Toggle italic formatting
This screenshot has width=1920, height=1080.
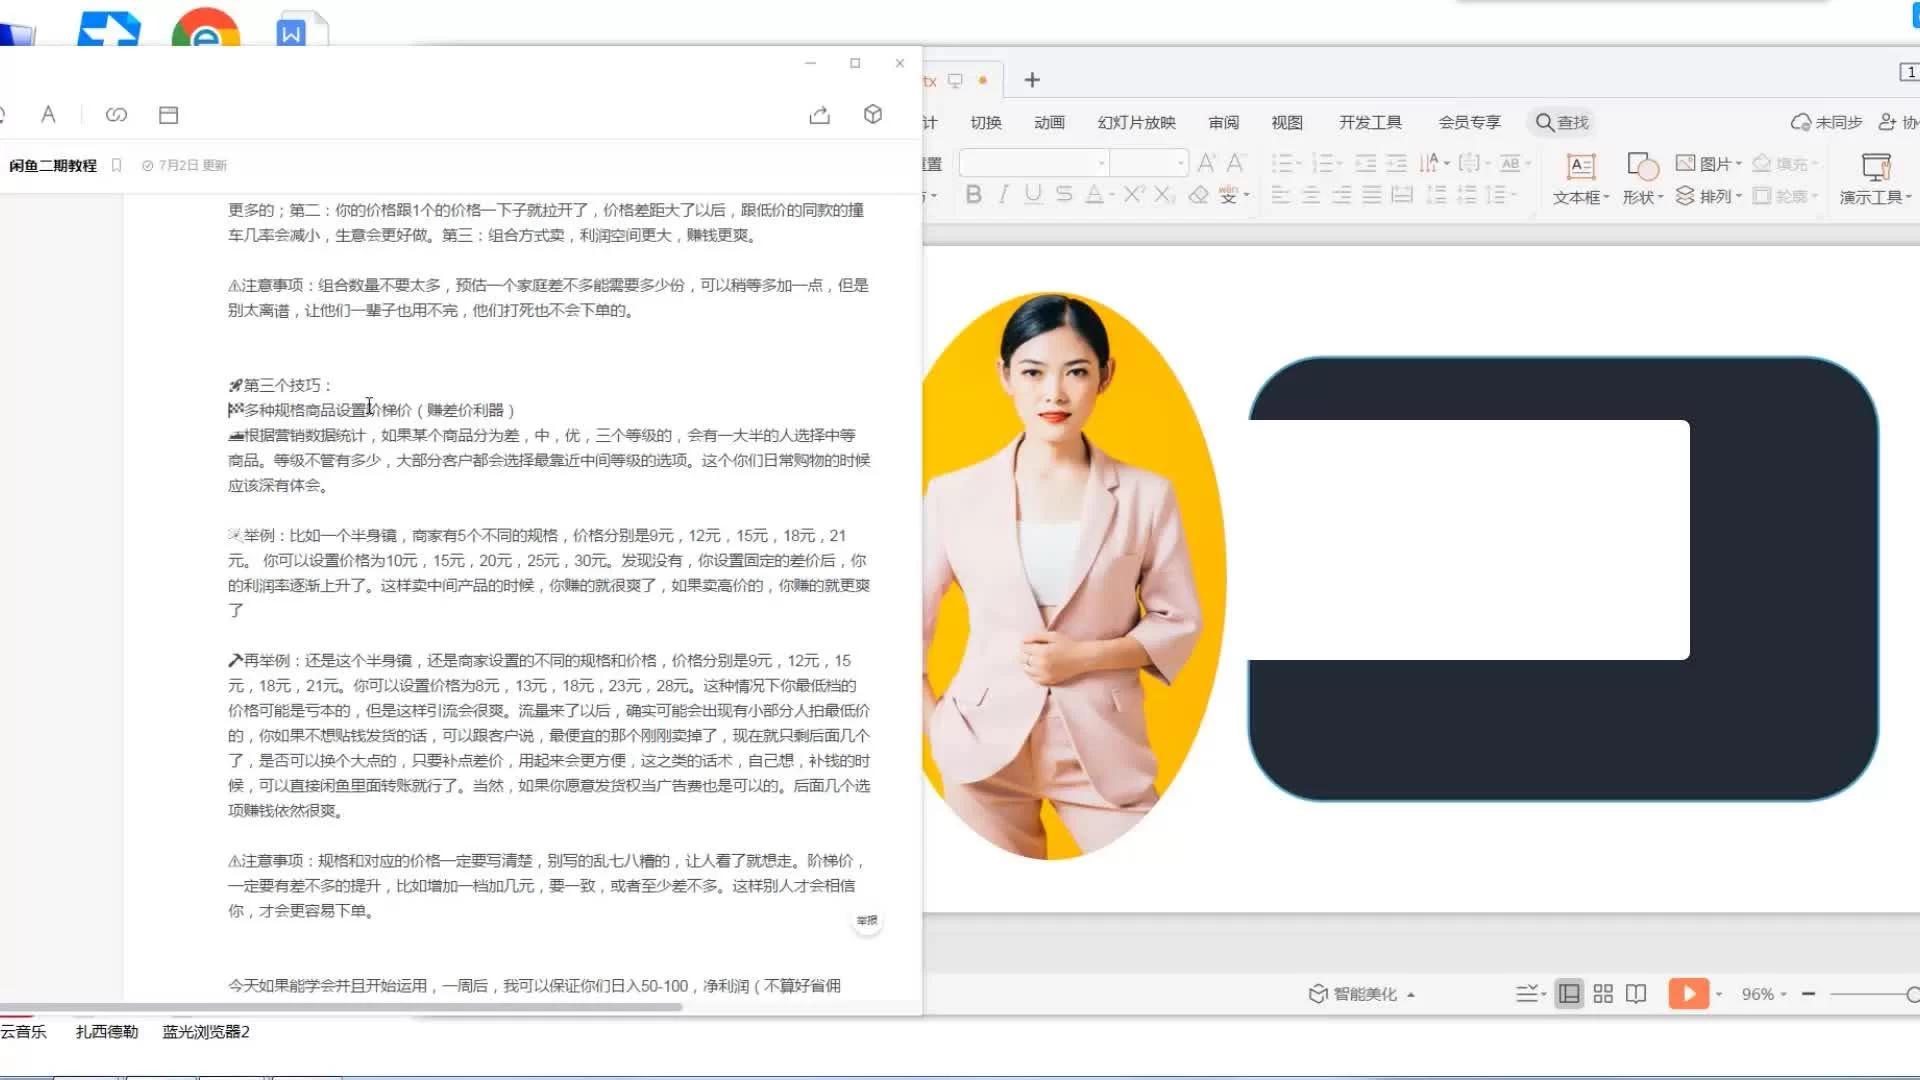click(1002, 195)
